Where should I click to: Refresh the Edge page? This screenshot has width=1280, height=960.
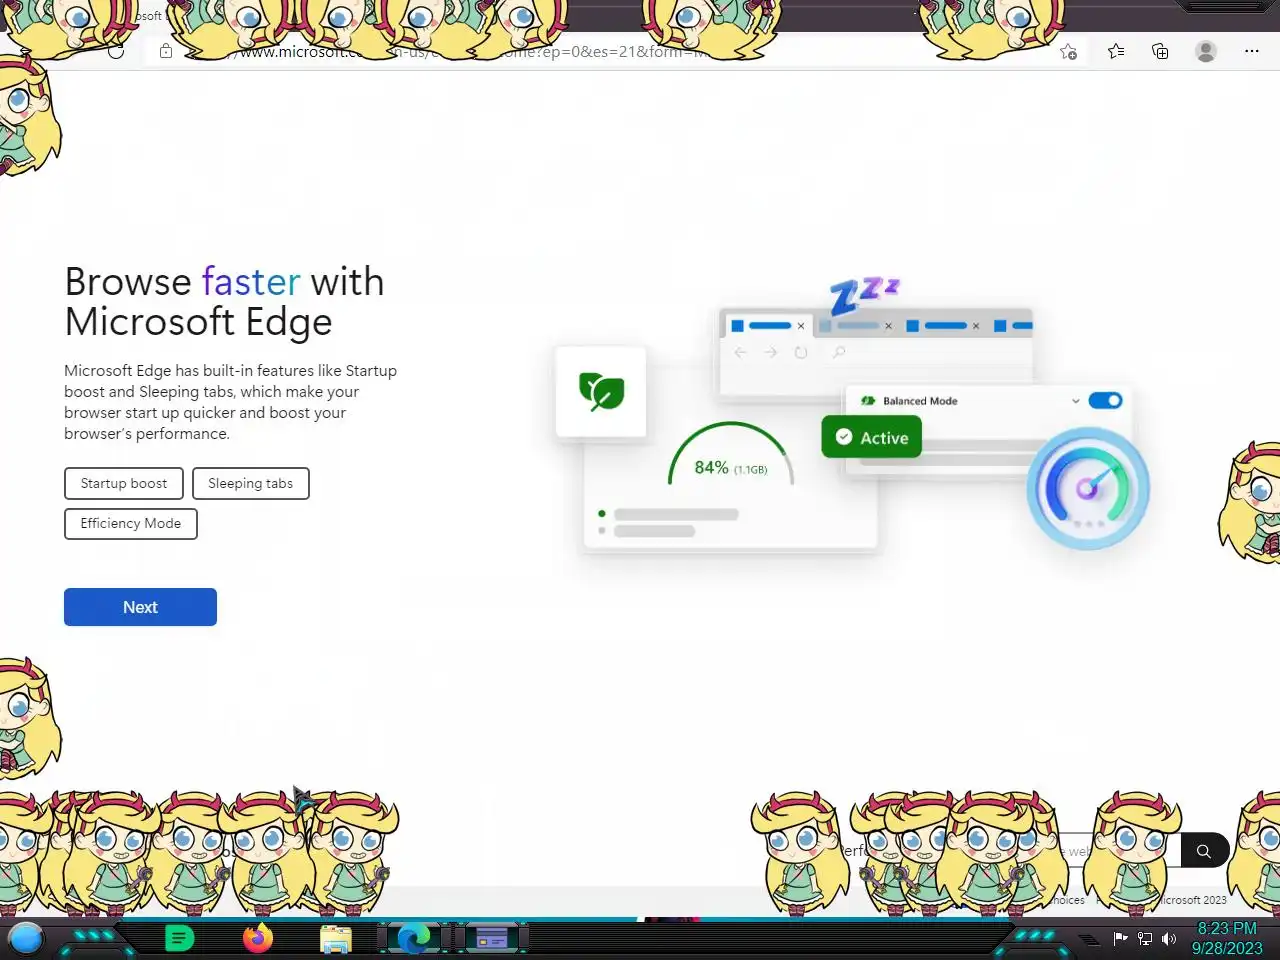[116, 51]
